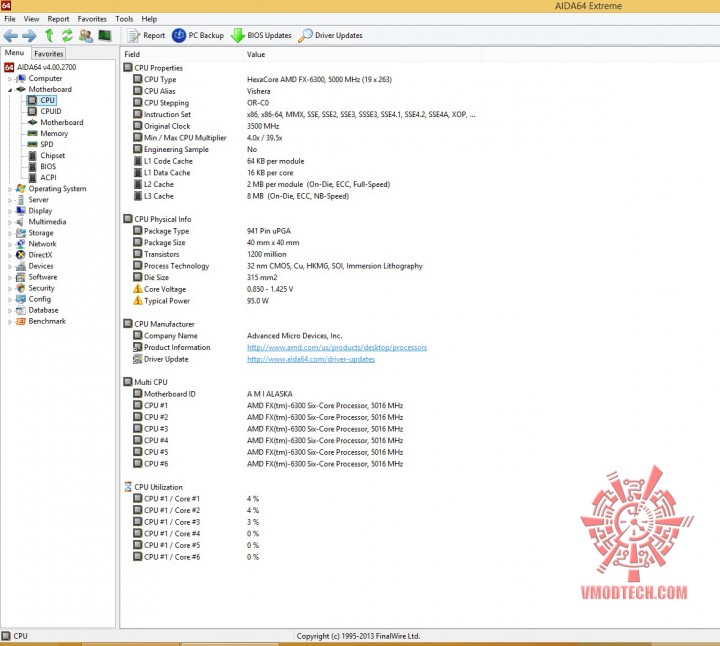
Task: Select the Memory tree item
Action: pos(54,133)
